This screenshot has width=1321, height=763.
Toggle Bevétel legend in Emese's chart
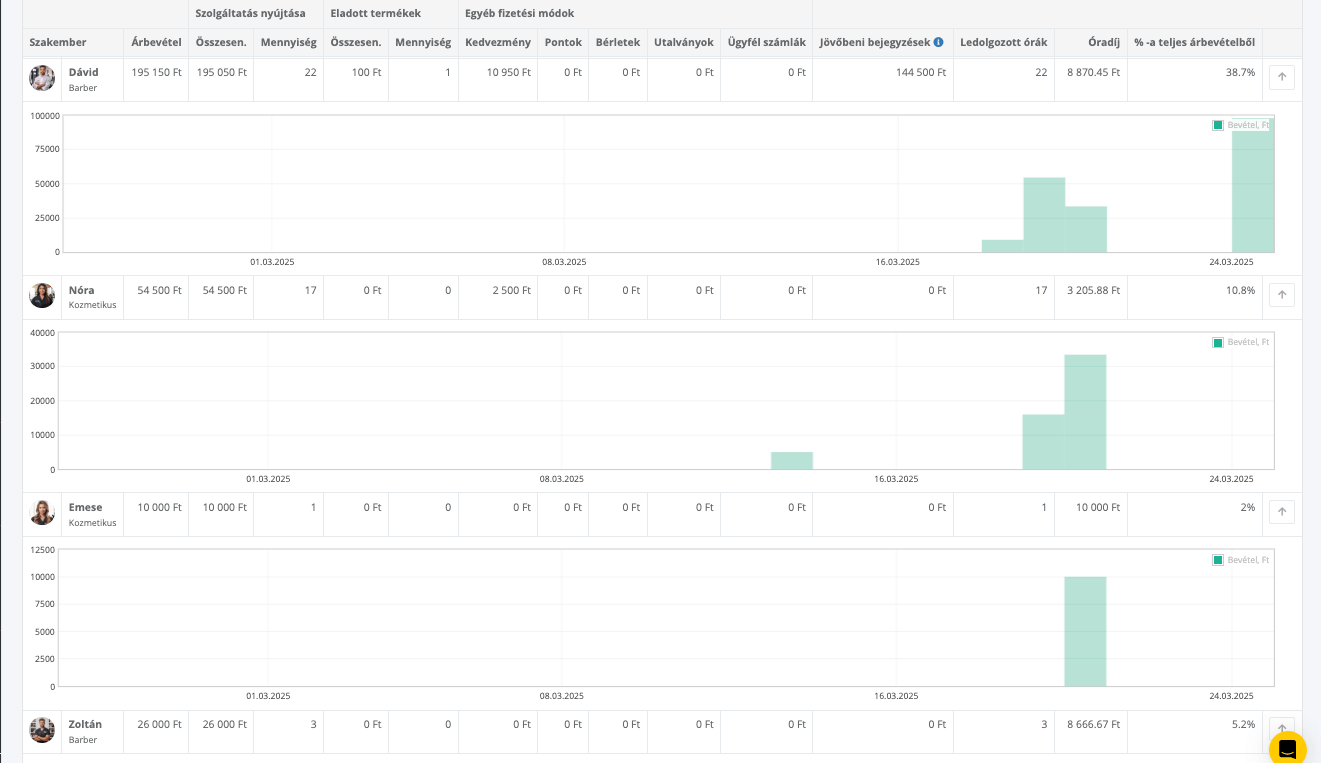[1240, 560]
